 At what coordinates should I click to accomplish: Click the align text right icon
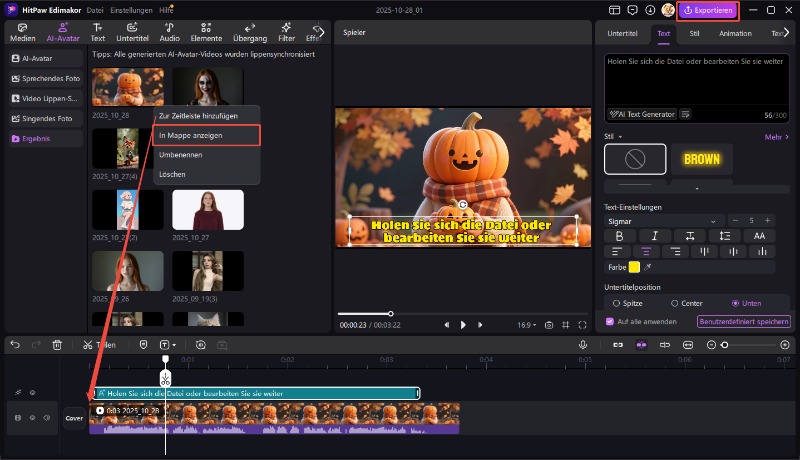point(675,251)
